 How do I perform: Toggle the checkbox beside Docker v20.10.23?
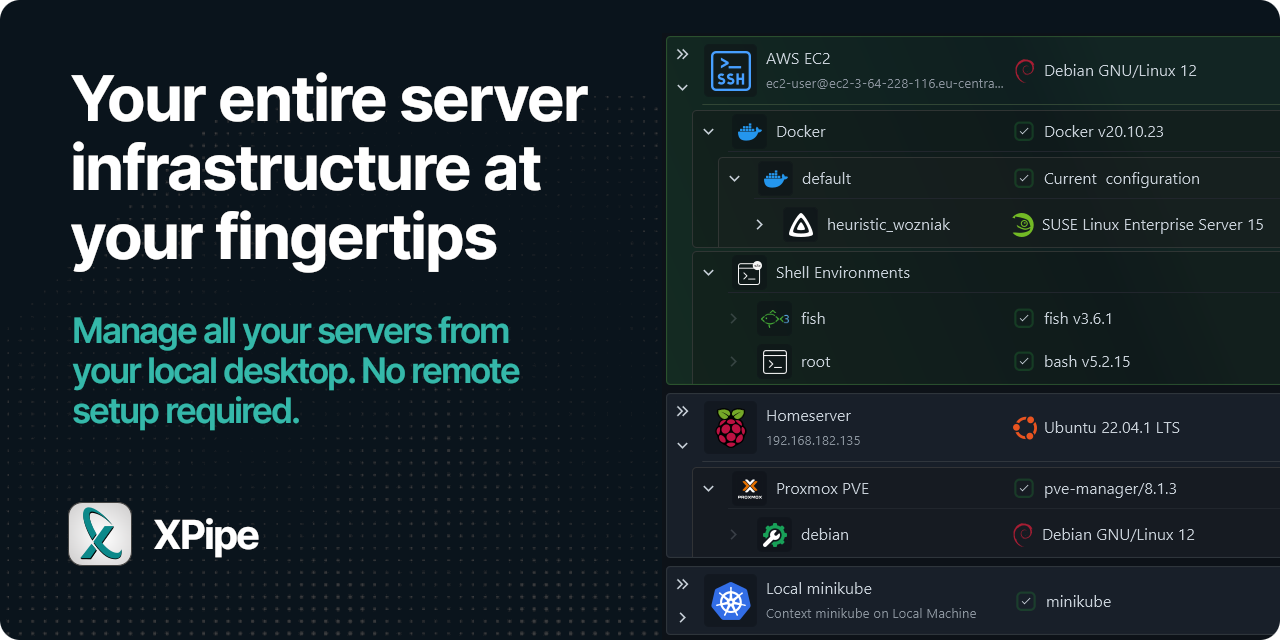1024,131
